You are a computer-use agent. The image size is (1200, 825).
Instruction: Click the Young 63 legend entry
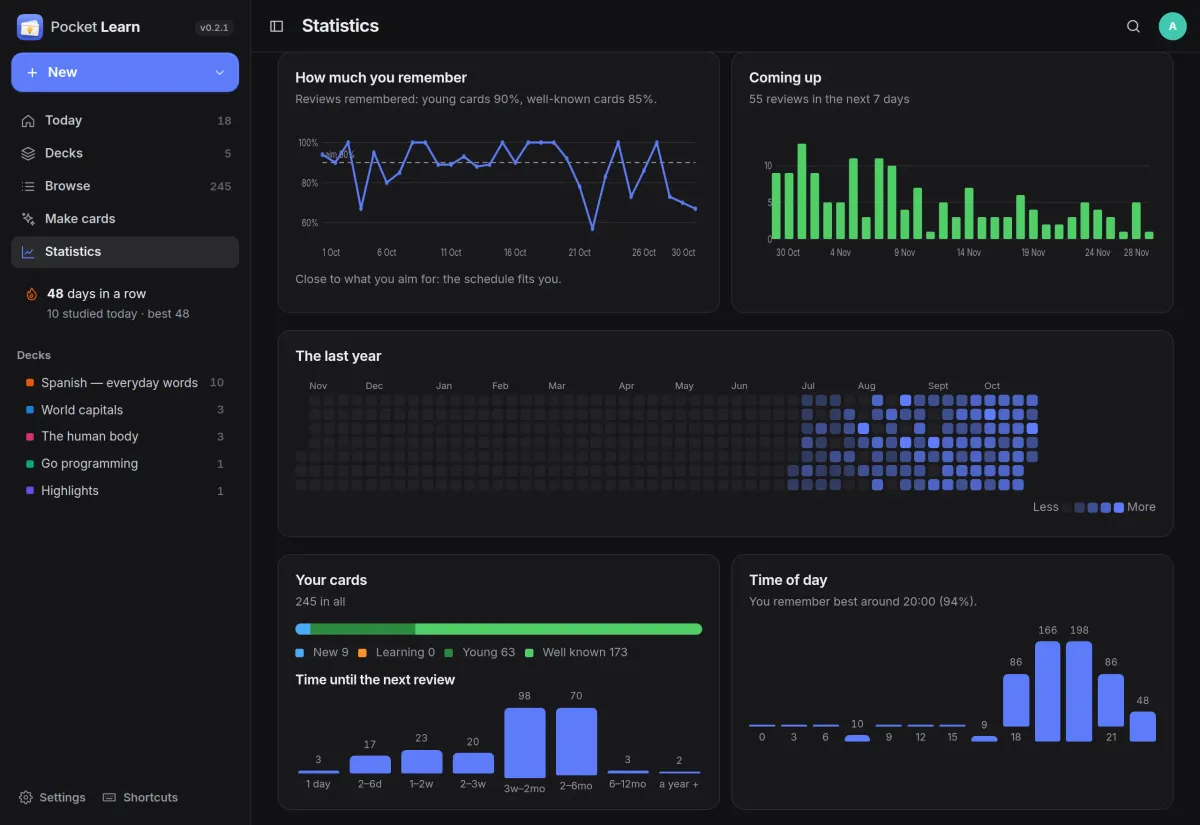pos(479,652)
